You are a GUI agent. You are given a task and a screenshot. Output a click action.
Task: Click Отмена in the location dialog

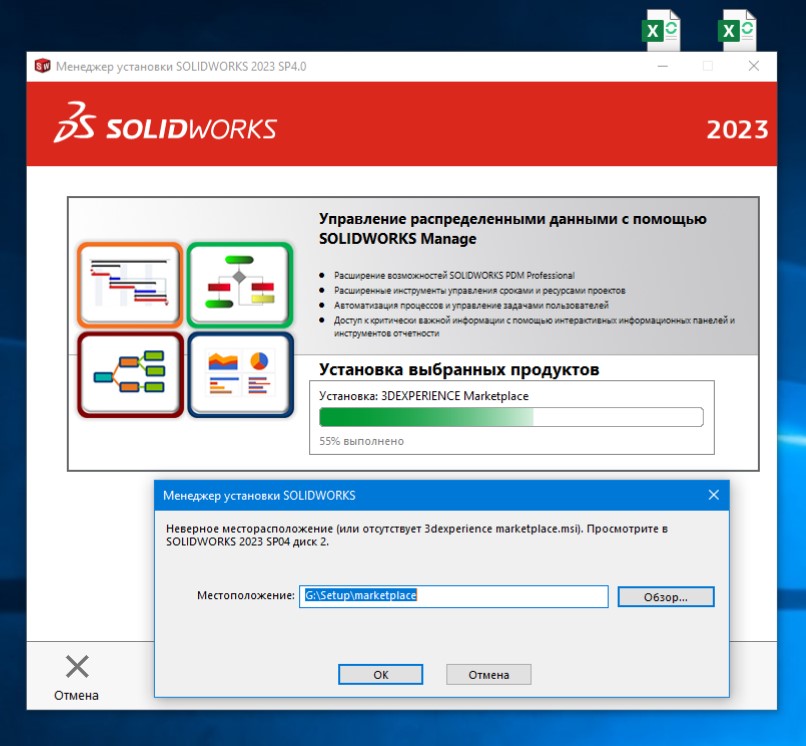(x=488, y=675)
